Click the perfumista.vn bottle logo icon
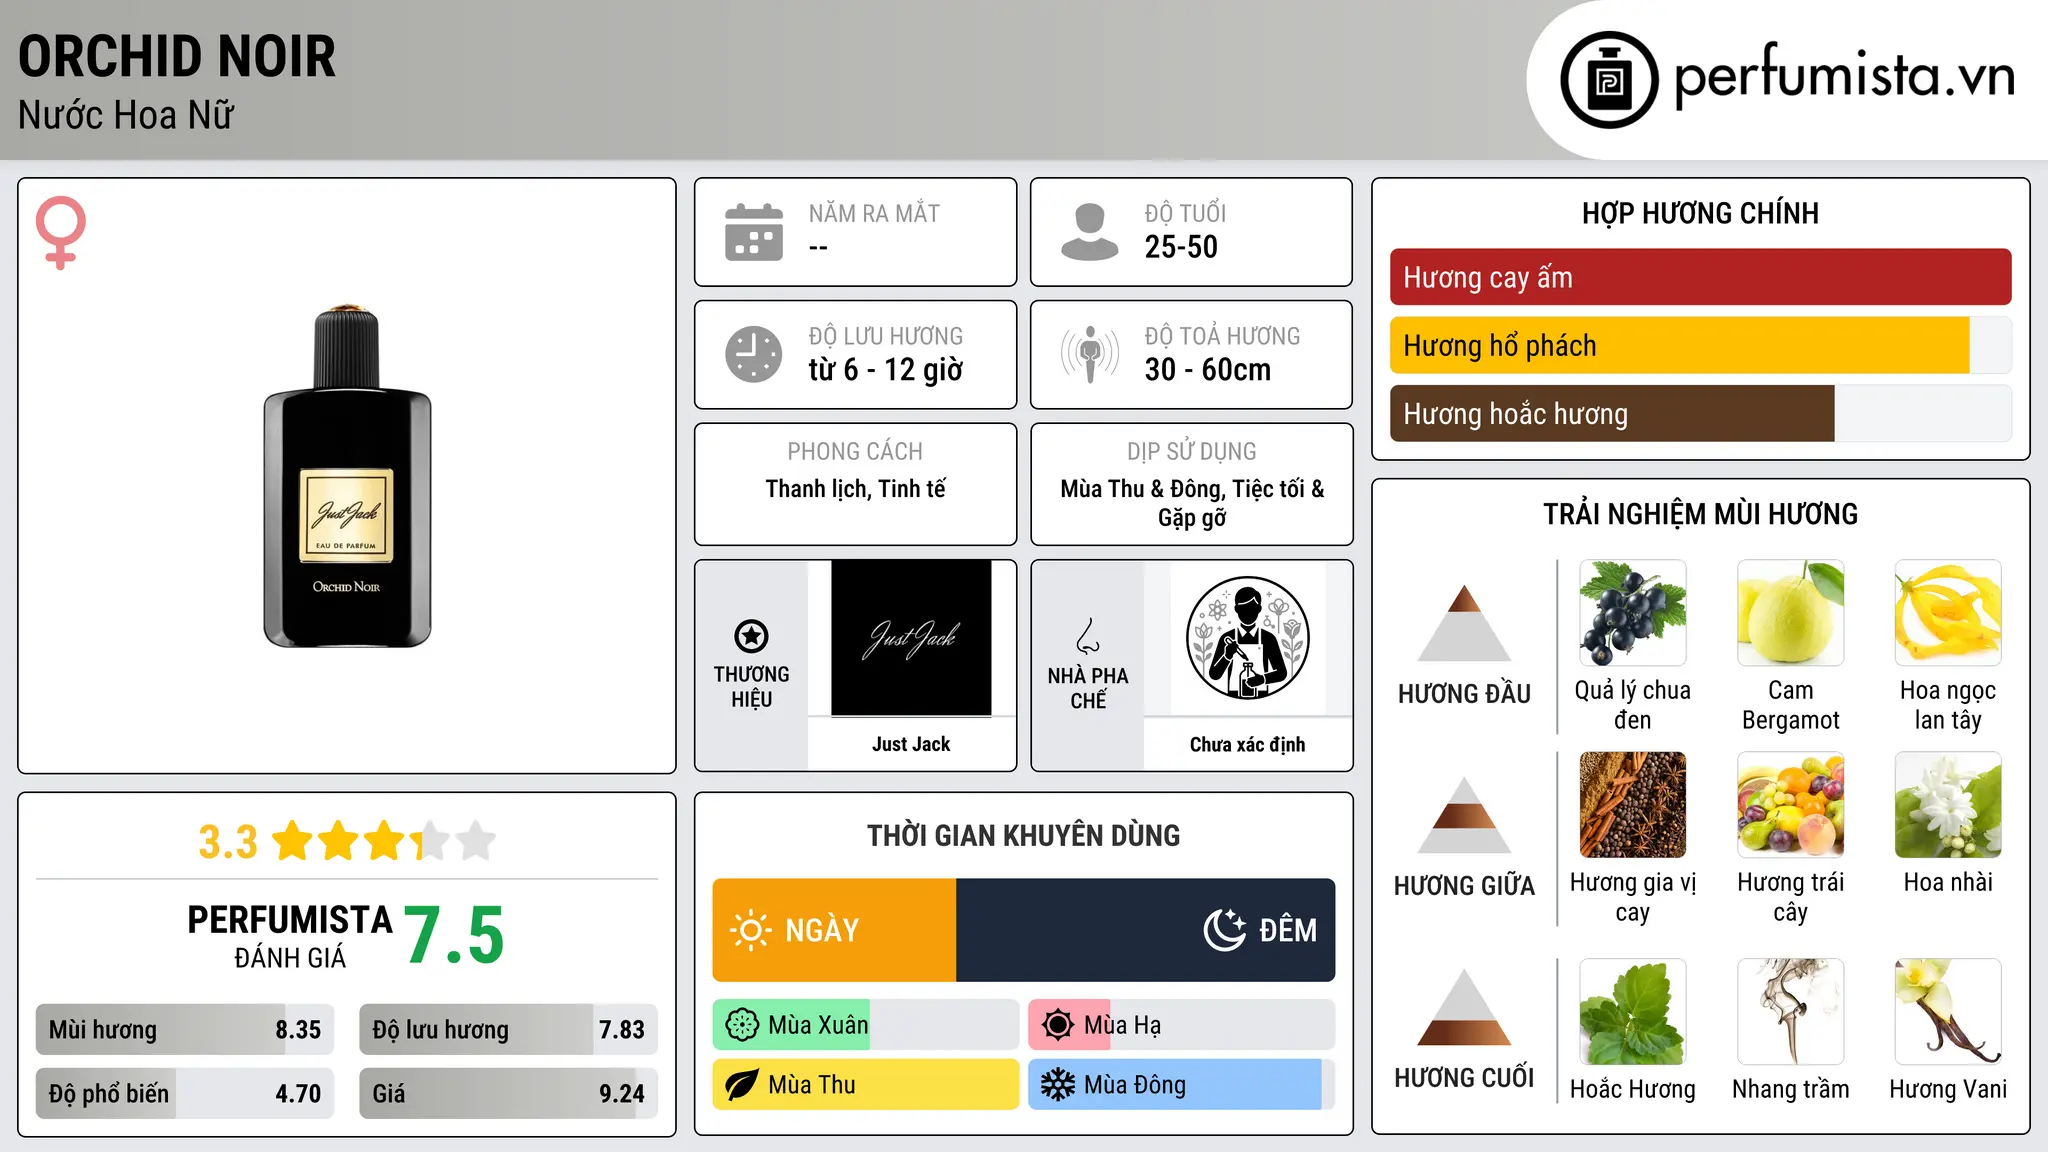The width and height of the screenshot is (2048, 1152). click(1609, 80)
